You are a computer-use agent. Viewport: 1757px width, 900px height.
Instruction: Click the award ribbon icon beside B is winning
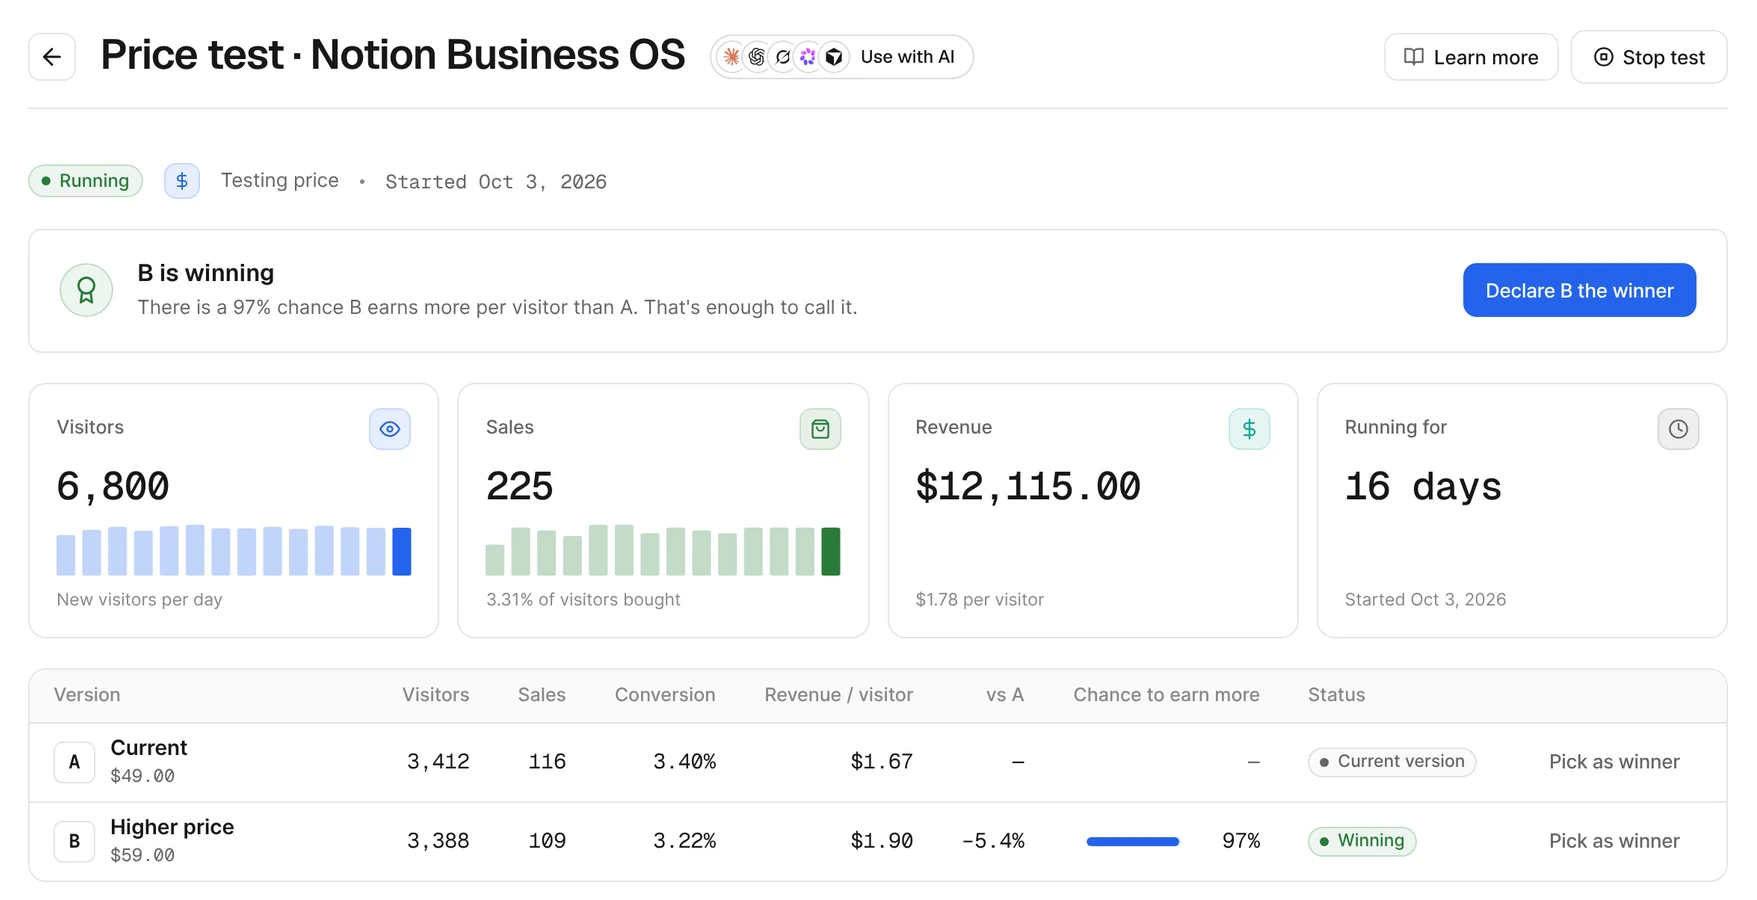86,290
